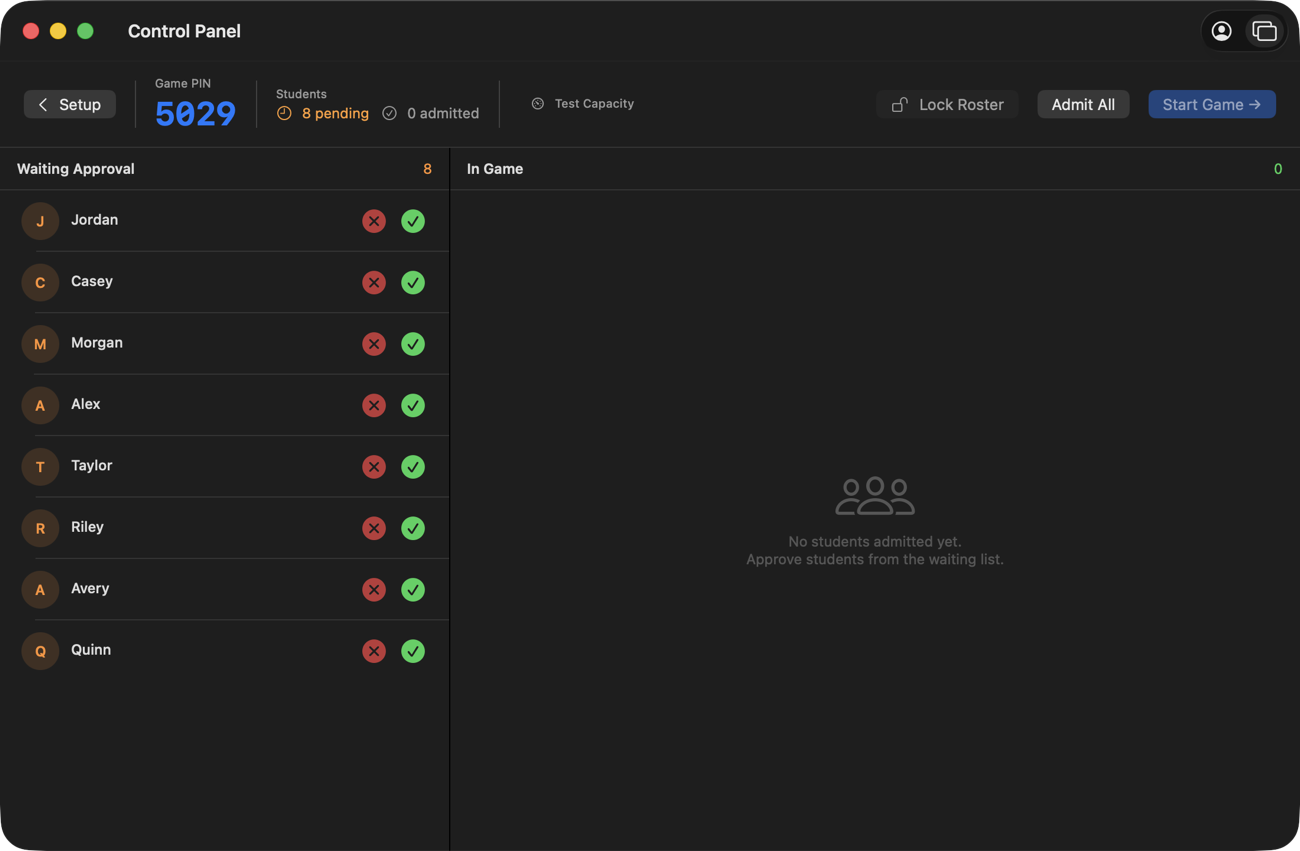The image size is (1300, 851).
Task: Reject Taylor with the red X icon
Action: pyautogui.click(x=374, y=467)
